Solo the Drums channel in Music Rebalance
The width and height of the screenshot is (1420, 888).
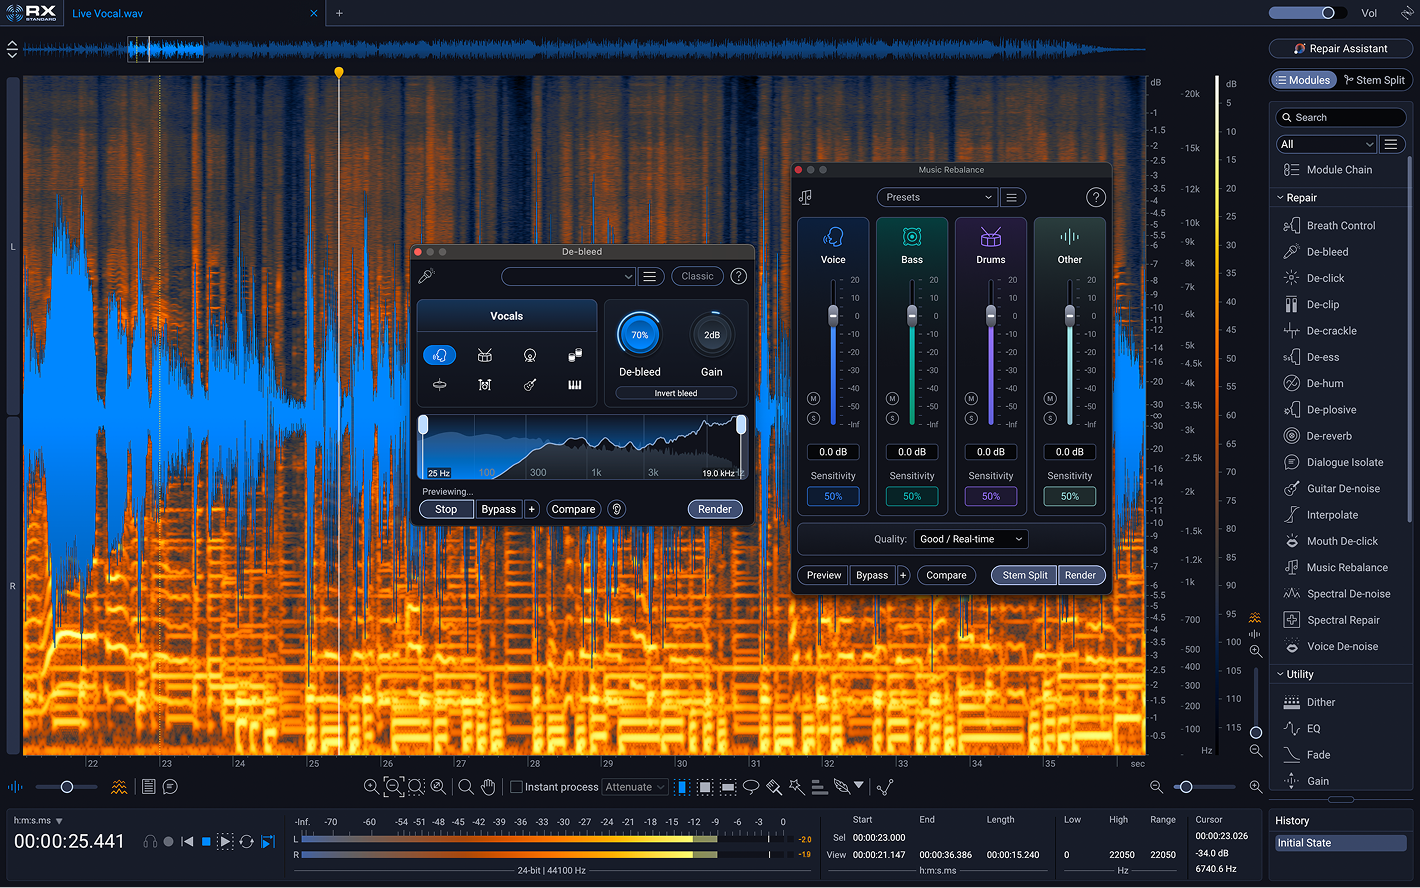pyautogui.click(x=971, y=418)
